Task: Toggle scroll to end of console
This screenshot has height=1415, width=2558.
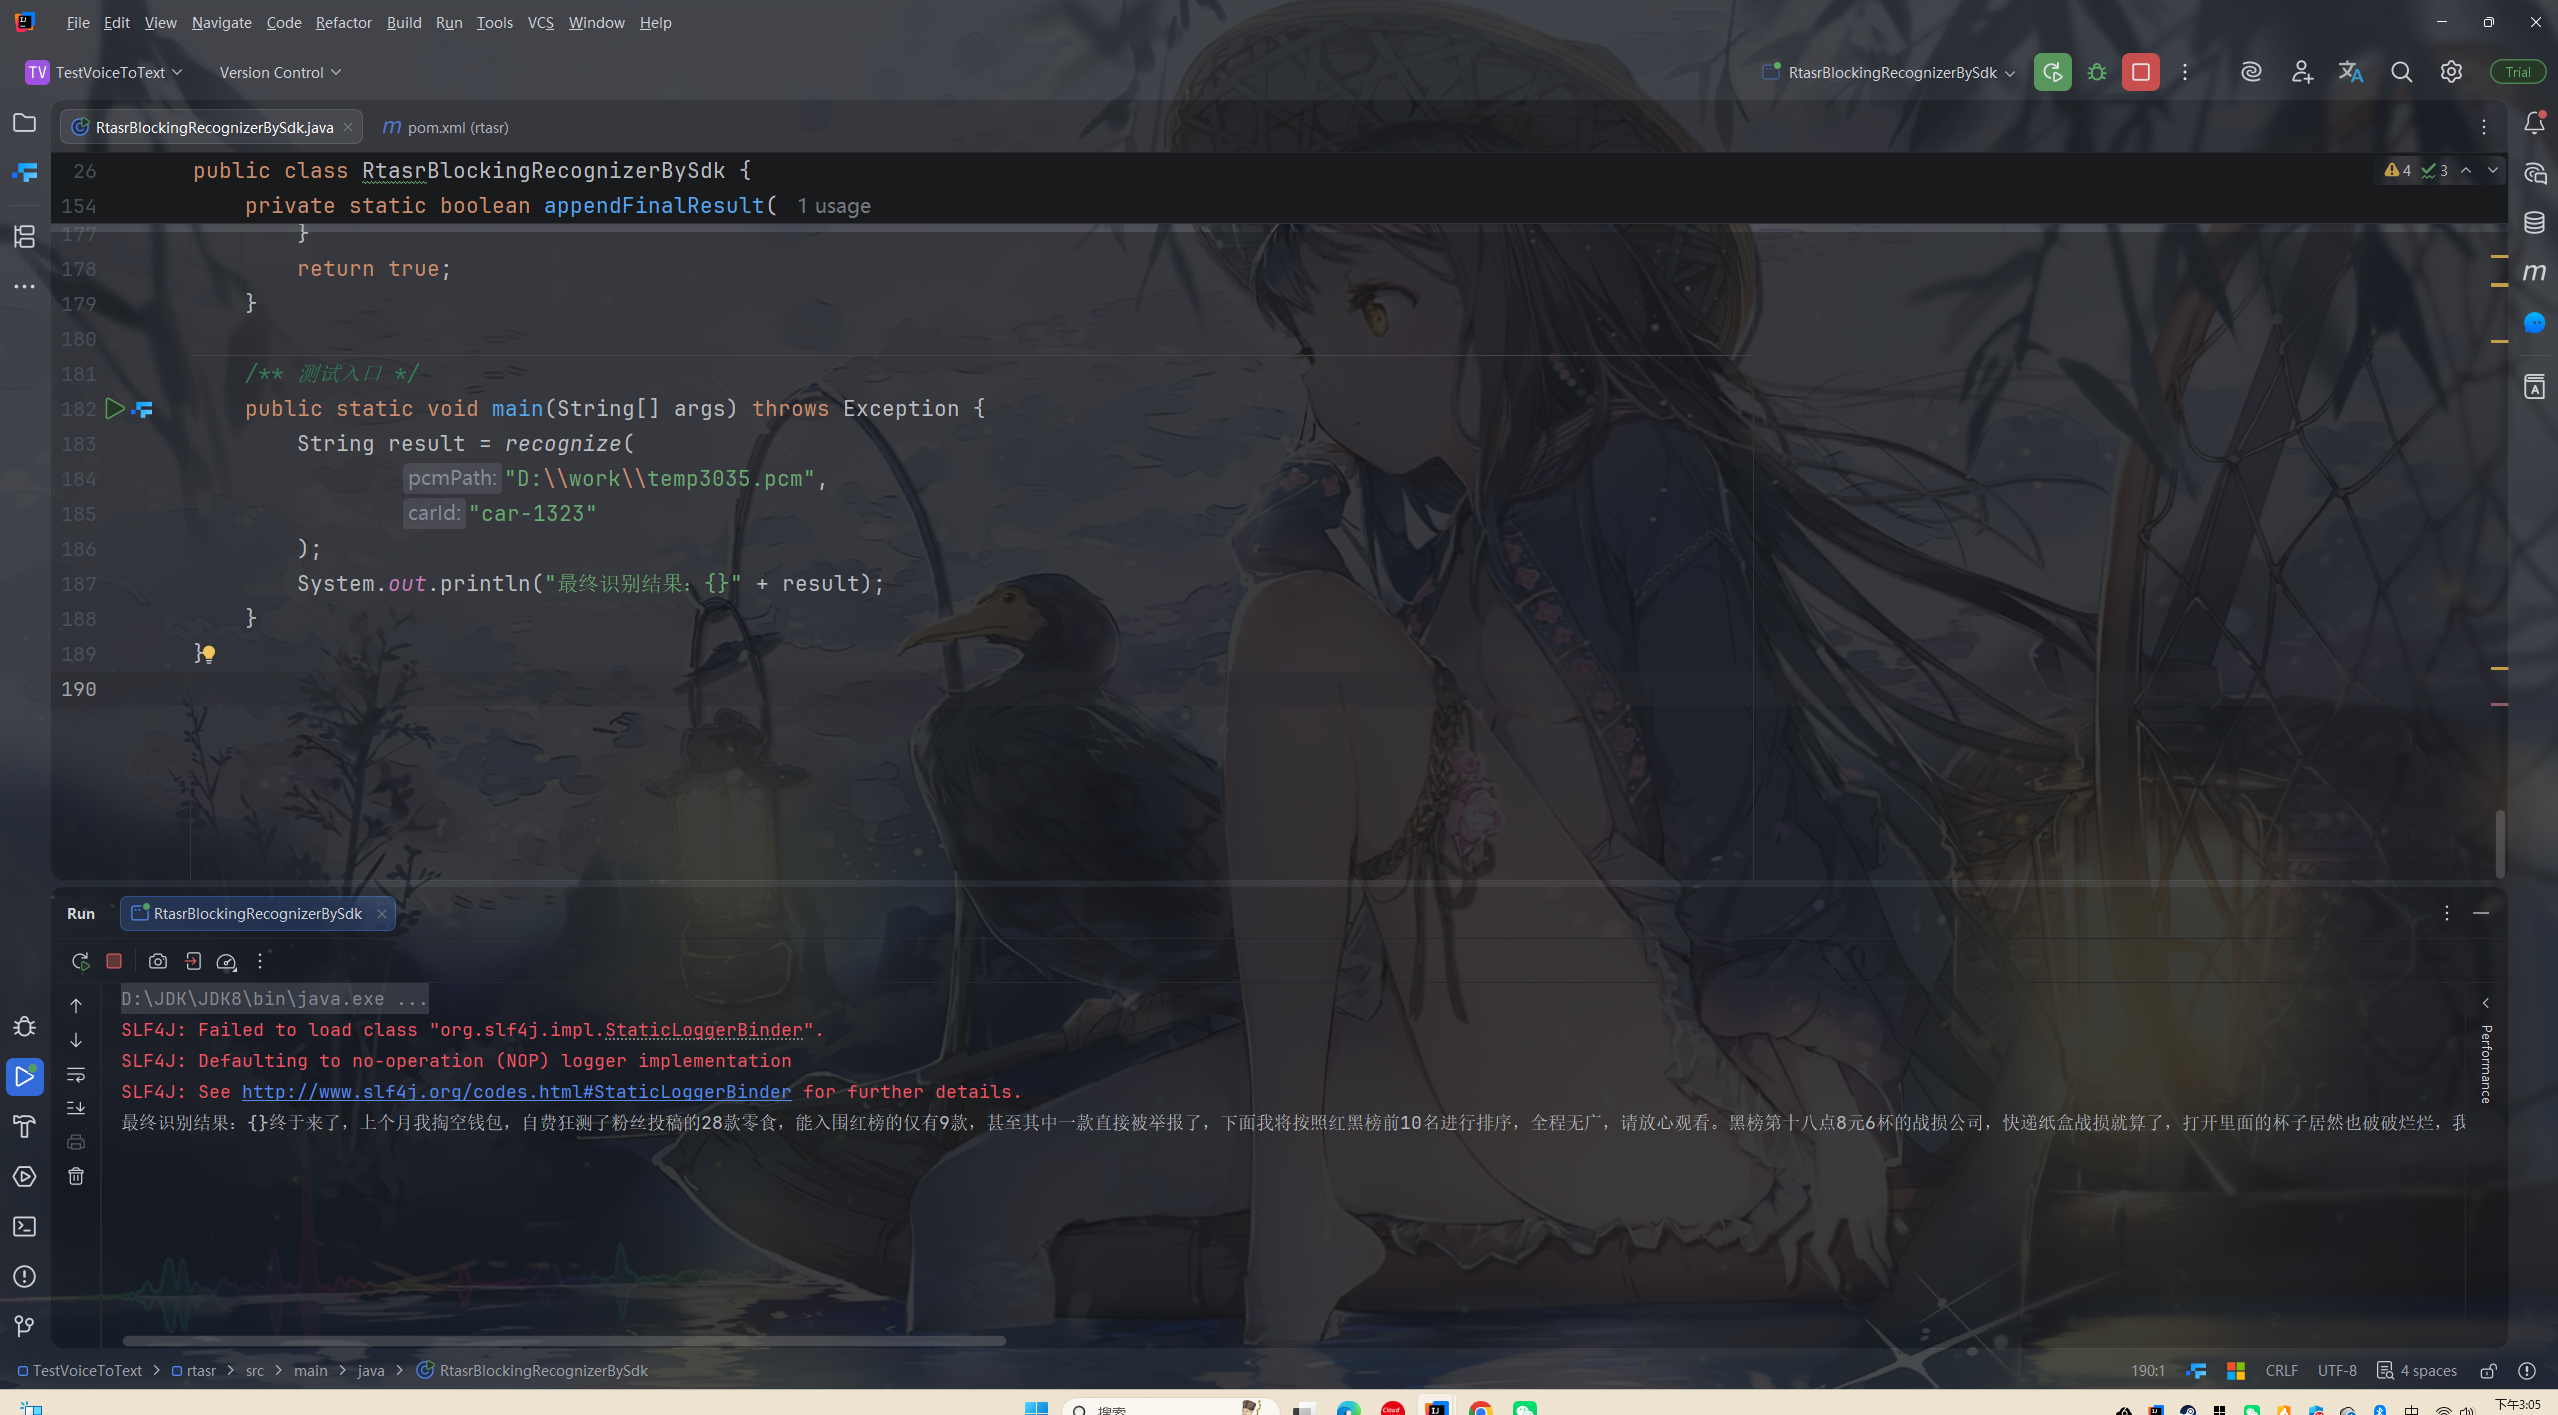Action: pos(76,1108)
